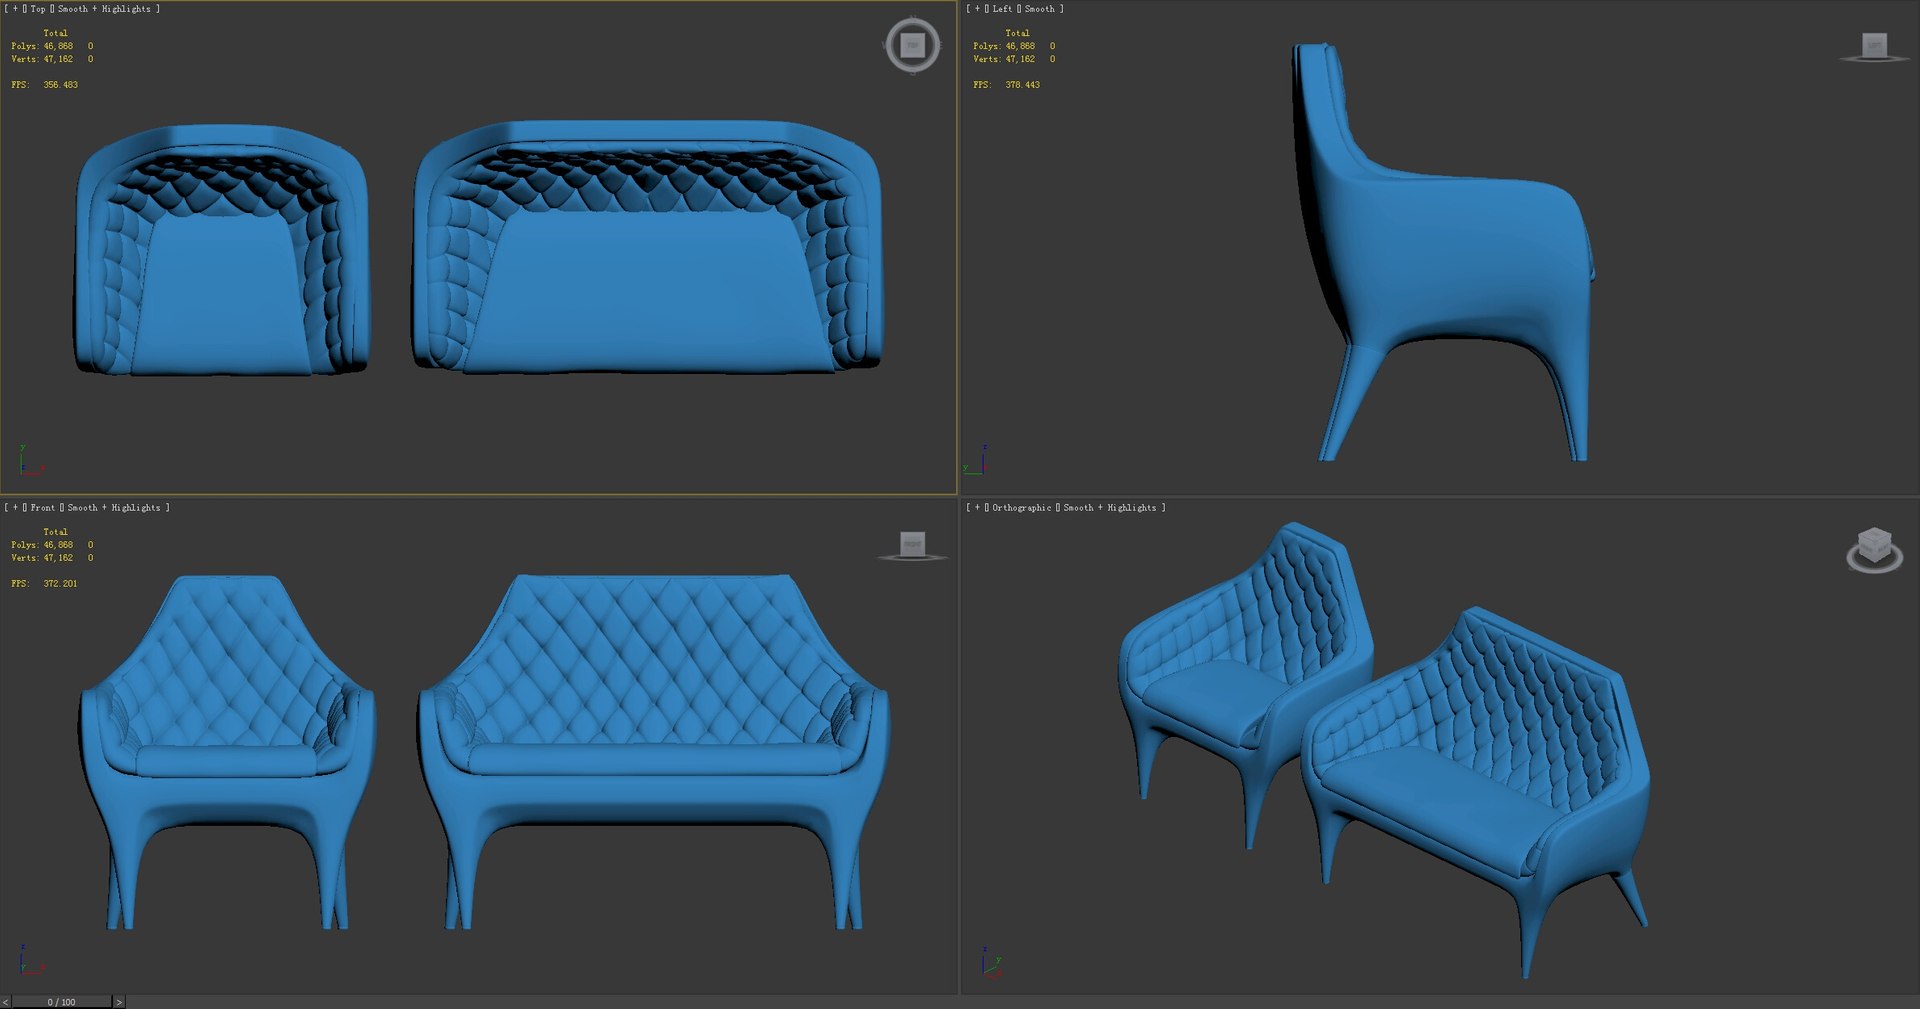Viewport: 1920px width, 1009px height.
Task: Click 'Polys: 46,868' statistic in Top viewport
Action: (42, 46)
